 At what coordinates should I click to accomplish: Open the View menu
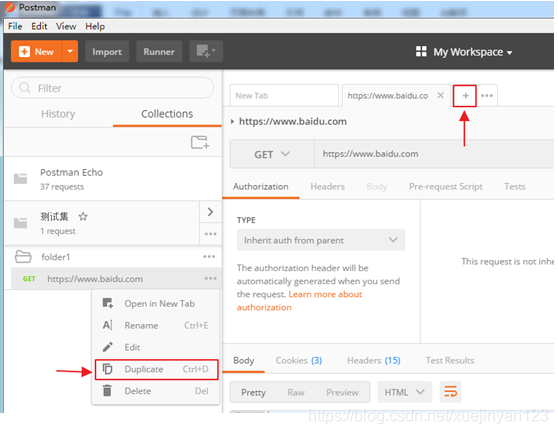tap(66, 26)
